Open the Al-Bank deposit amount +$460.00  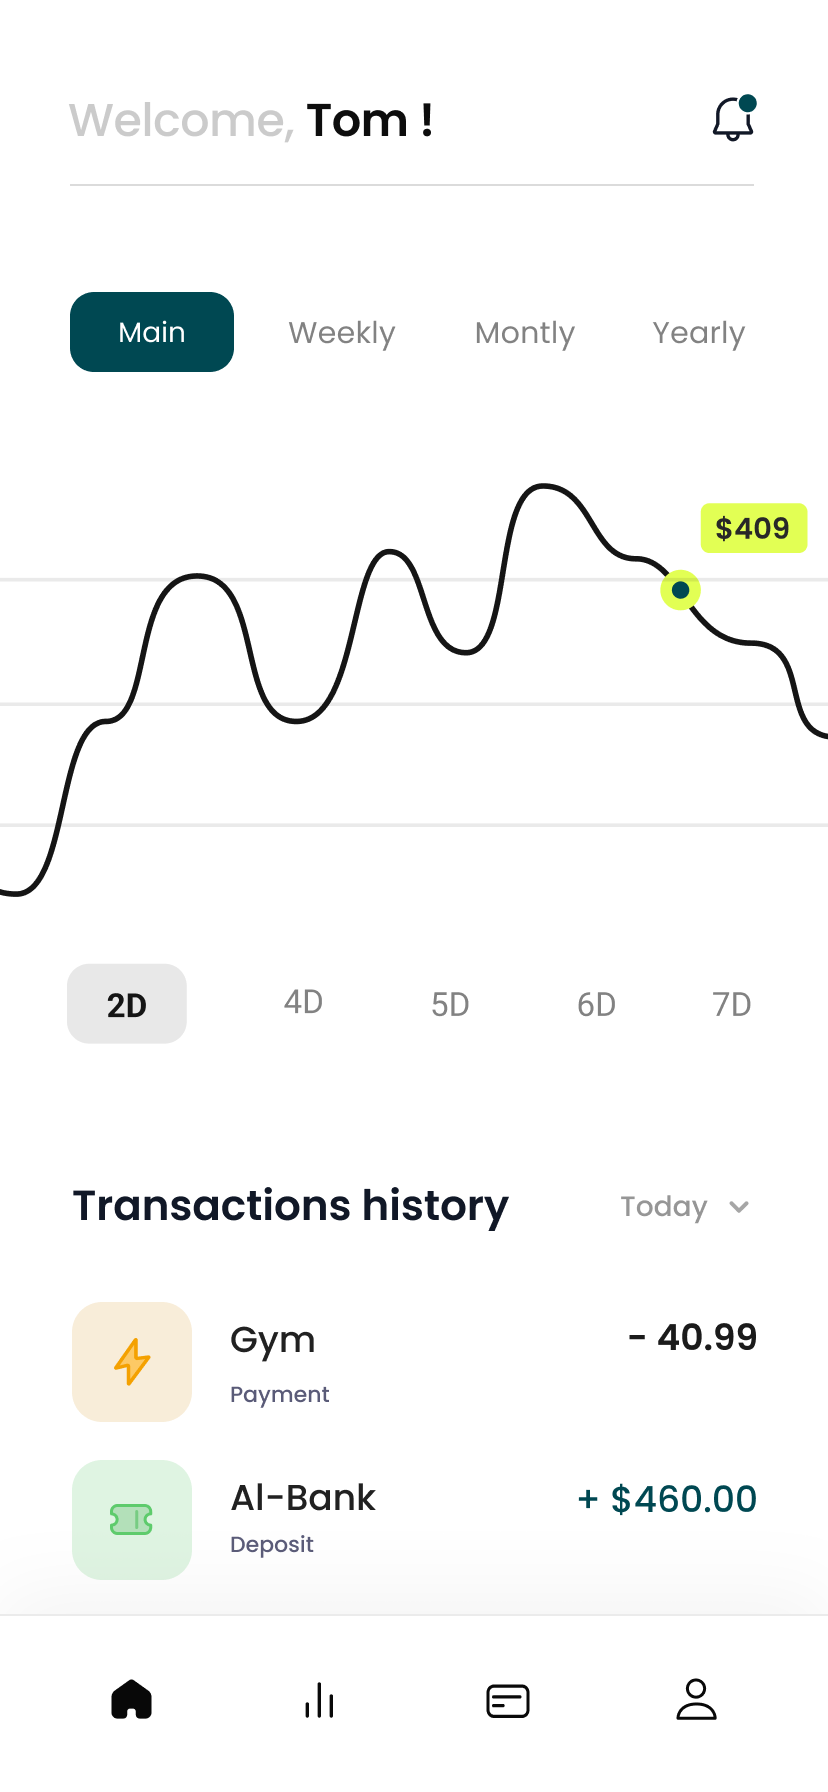(x=668, y=1499)
